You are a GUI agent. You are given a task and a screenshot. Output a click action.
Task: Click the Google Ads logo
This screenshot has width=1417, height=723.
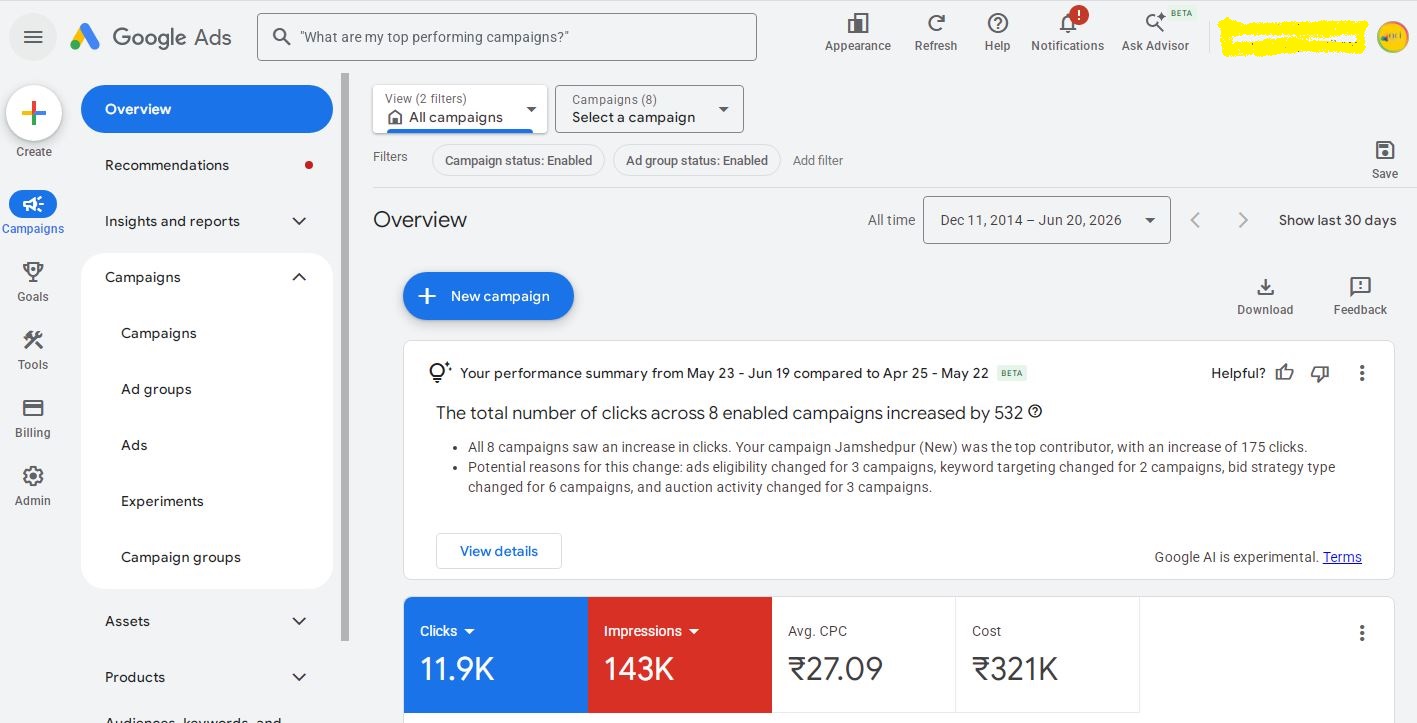pos(151,38)
